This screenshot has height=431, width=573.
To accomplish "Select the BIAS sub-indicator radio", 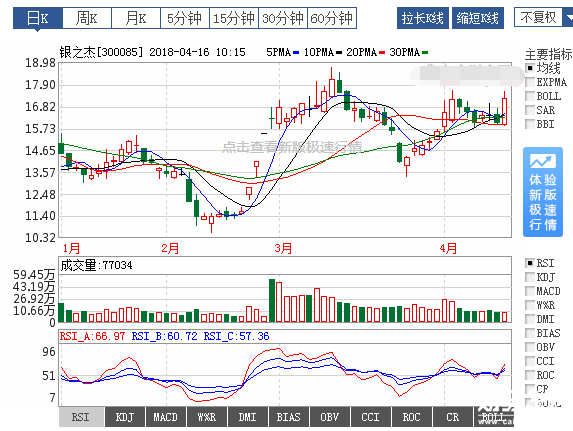I will (530, 333).
